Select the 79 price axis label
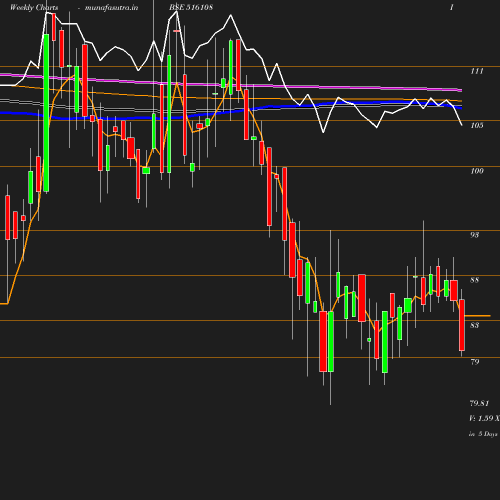 (474, 362)
